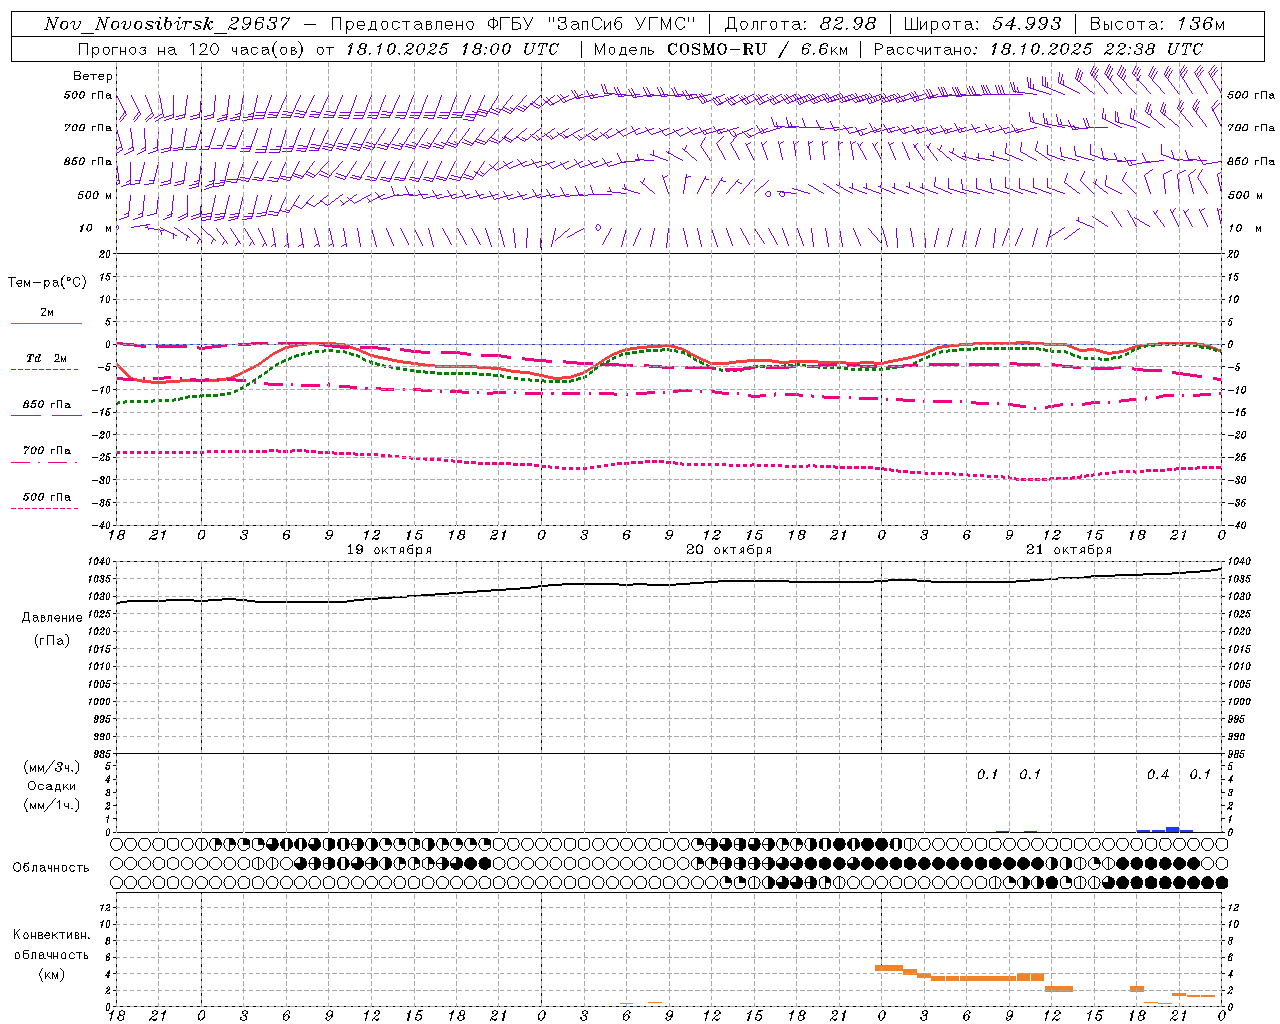
Task: Click the 'Долгота: 82.98' header field
Action: tap(800, 24)
